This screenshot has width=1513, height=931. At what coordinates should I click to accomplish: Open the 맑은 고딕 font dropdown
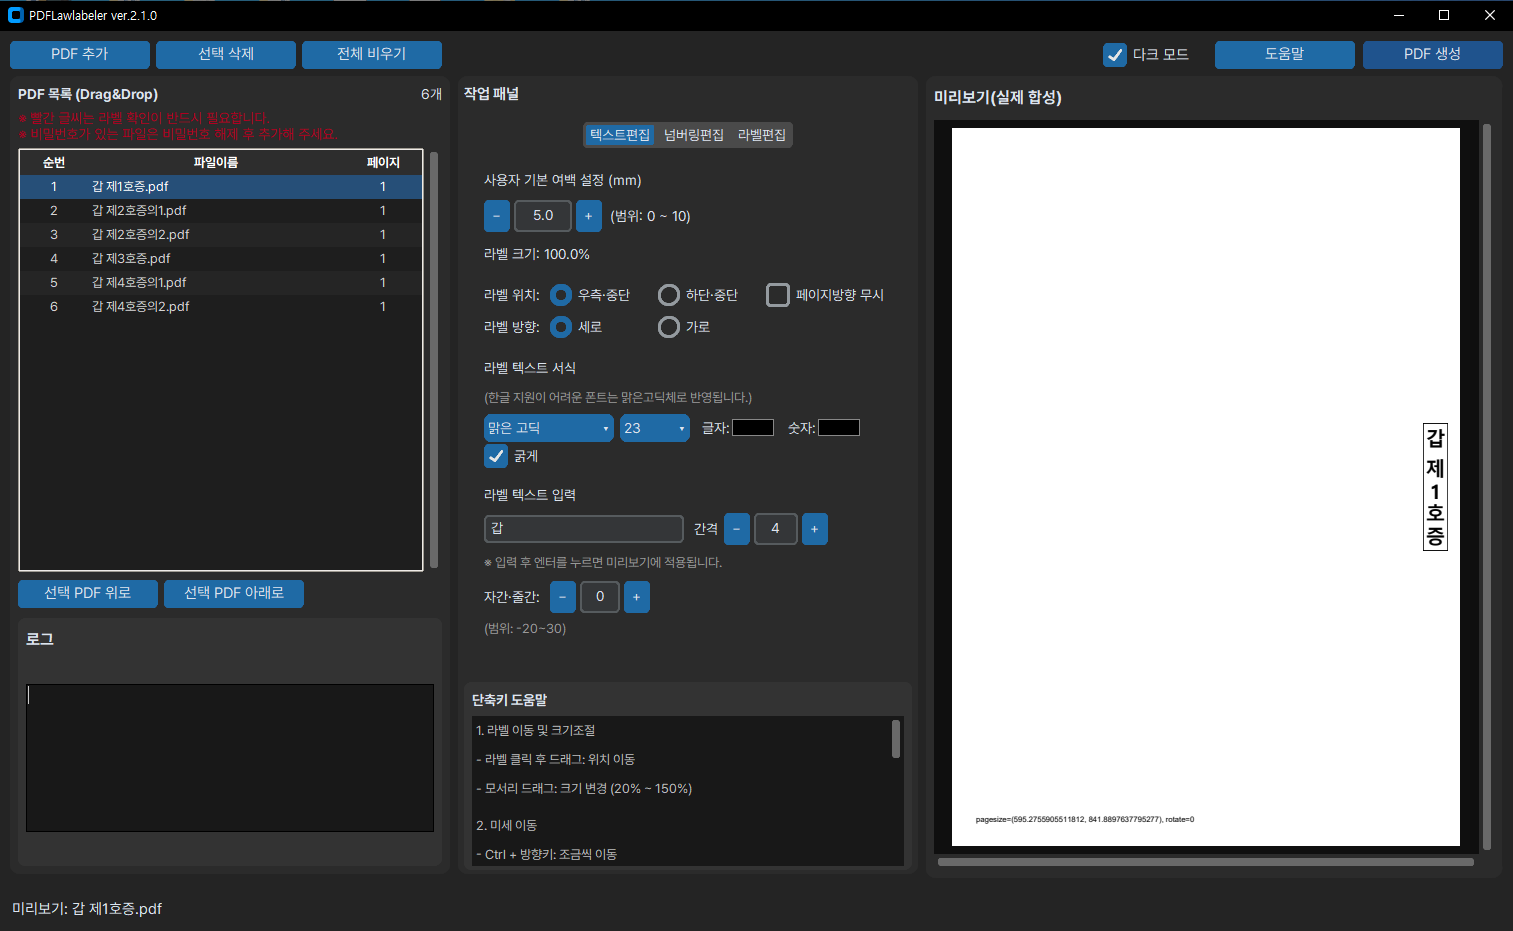click(x=549, y=428)
